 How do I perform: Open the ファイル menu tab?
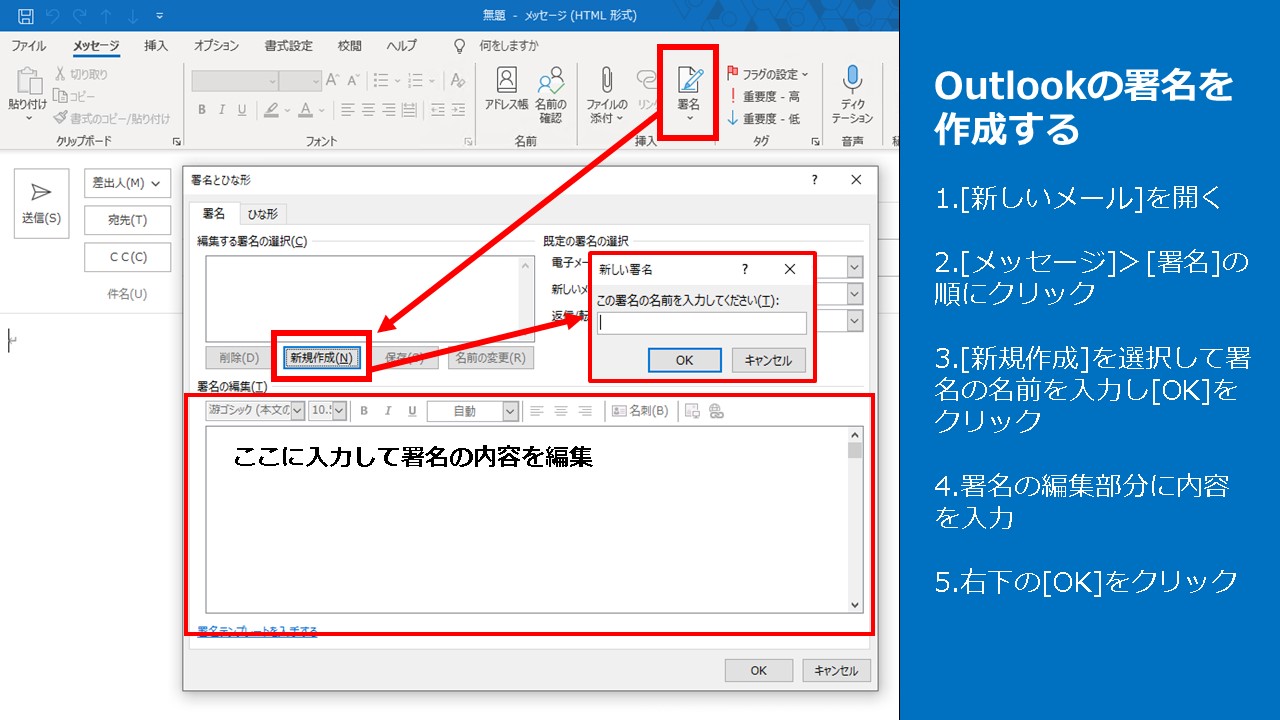[28, 46]
